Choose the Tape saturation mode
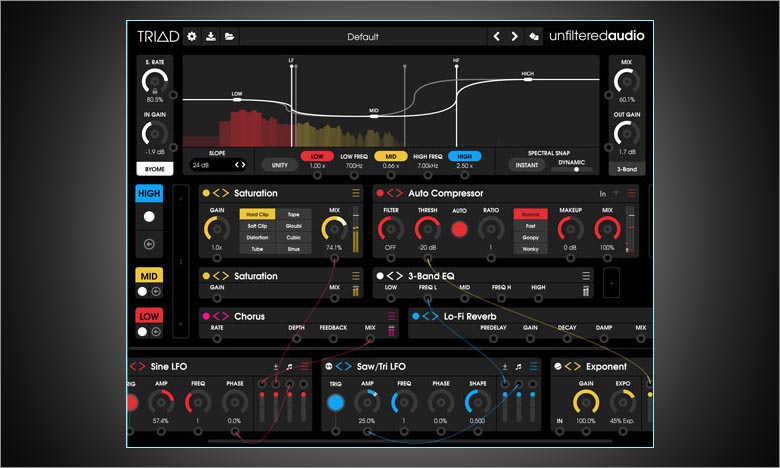 (x=293, y=214)
